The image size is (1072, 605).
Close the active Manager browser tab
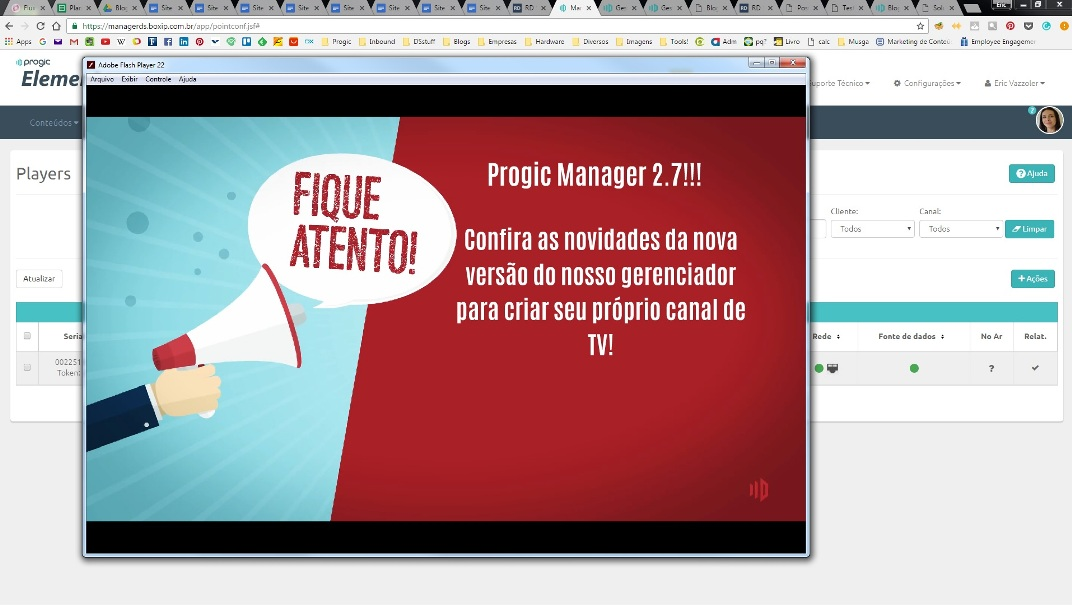click(589, 8)
